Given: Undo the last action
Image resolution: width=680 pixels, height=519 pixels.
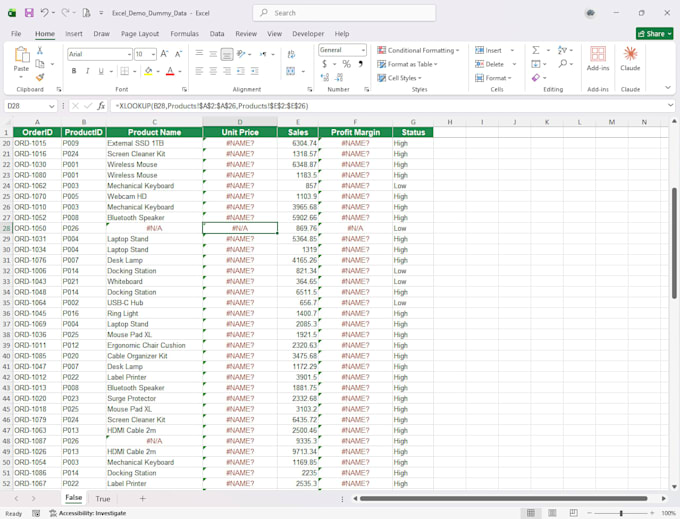Looking at the screenshot, I should pos(44,13).
